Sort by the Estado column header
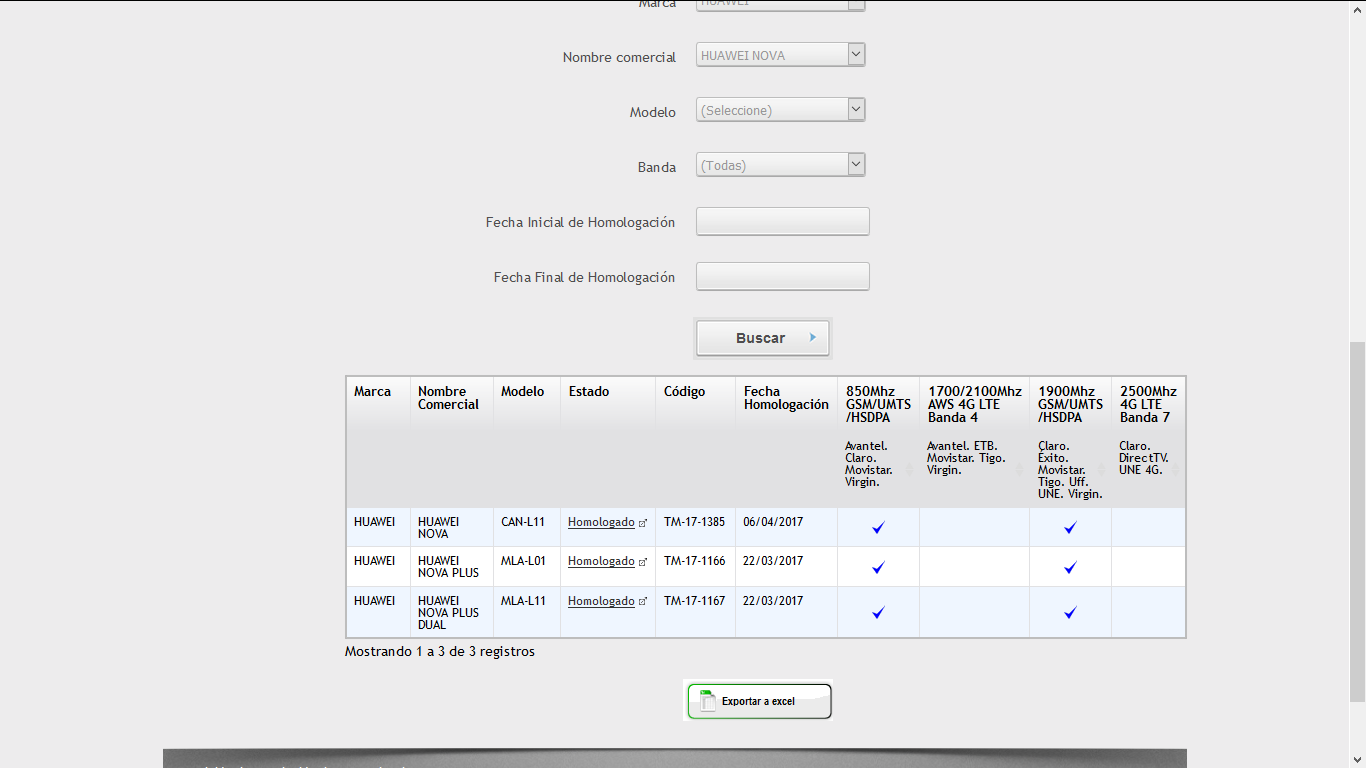The image size is (1366, 768). [608, 442]
